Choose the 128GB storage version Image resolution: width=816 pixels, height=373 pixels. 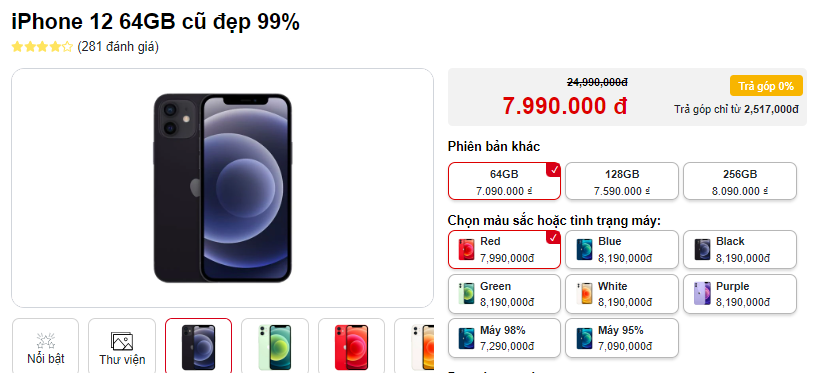622,182
